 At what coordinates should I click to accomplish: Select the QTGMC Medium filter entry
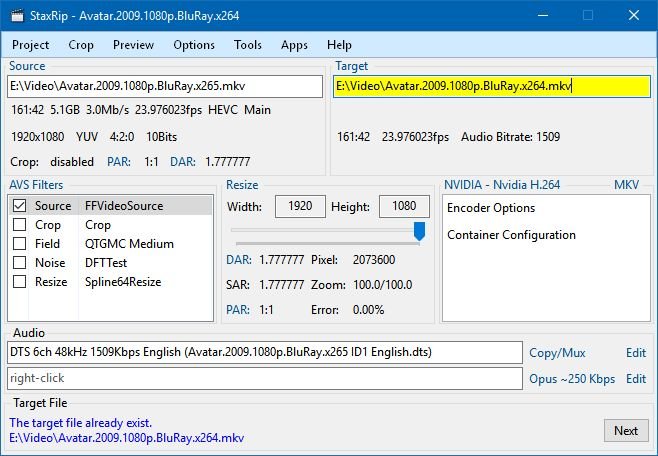pos(129,244)
